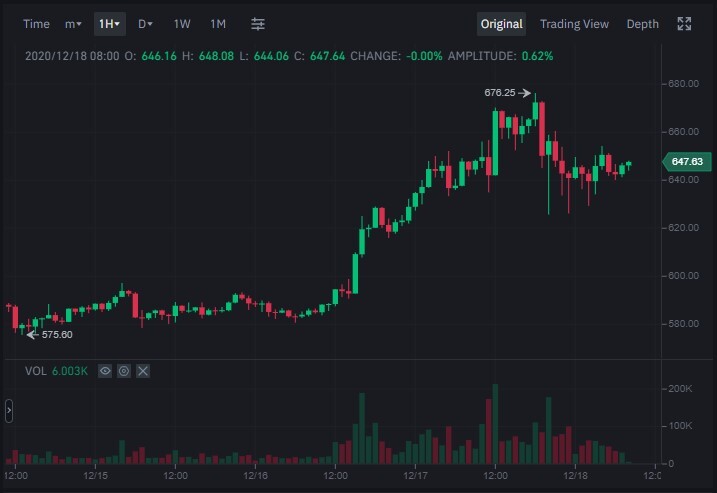717x493 pixels.
Task: Hide the VOL indicator with eye icon
Action: 105,371
